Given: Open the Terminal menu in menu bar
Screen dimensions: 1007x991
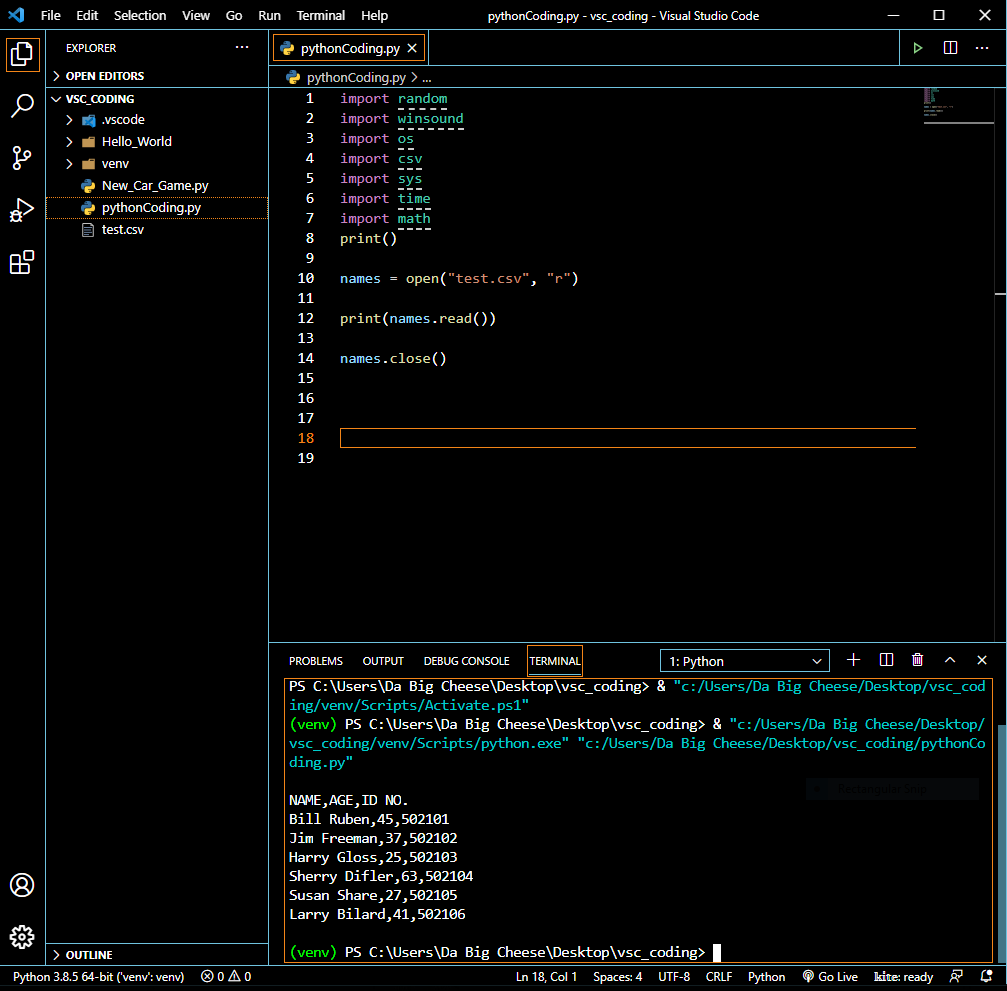Looking at the screenshot, I should point(321,16).
